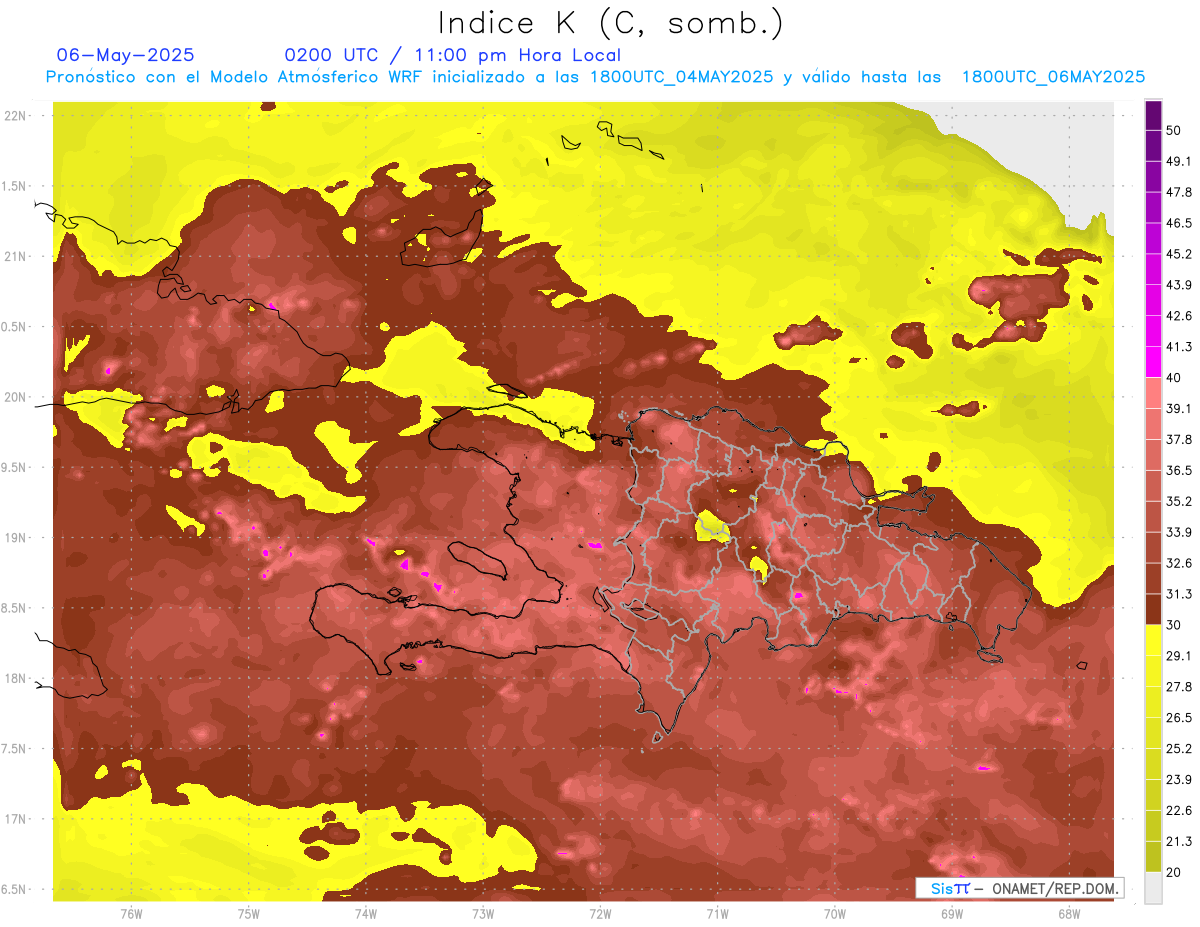
Task: Click the dark brown swatch just above 30
Action: click(x=1153, y=609)
